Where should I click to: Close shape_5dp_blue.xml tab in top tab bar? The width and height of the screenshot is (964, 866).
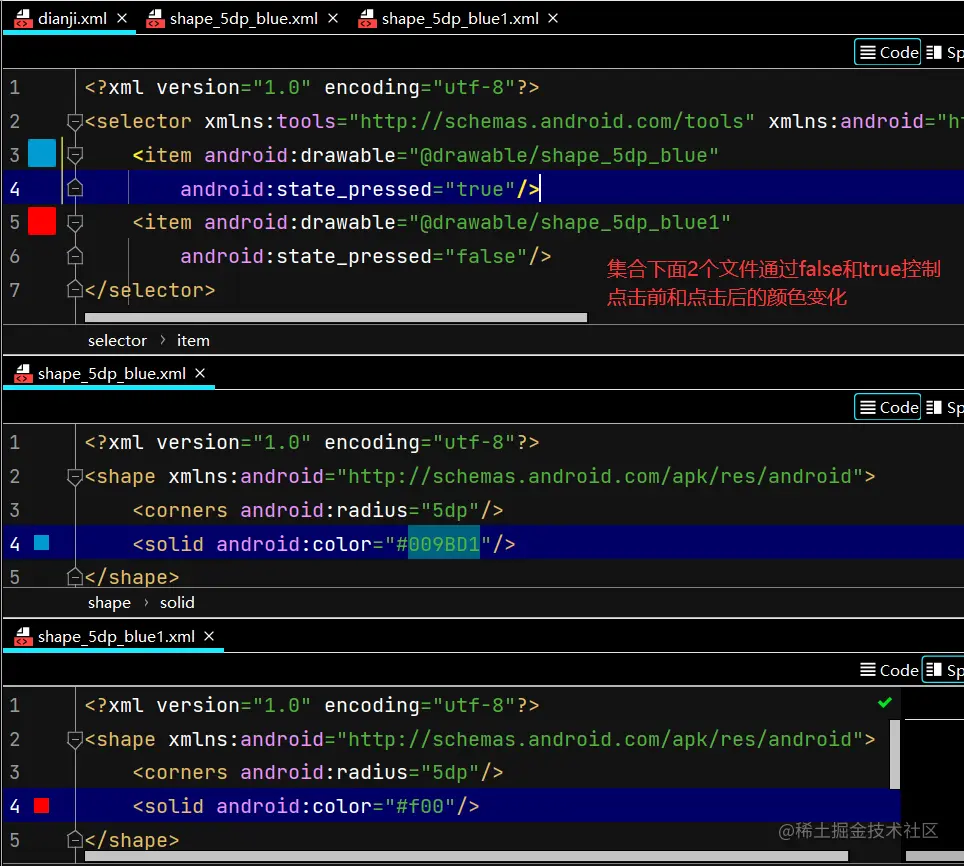(333, 18)
